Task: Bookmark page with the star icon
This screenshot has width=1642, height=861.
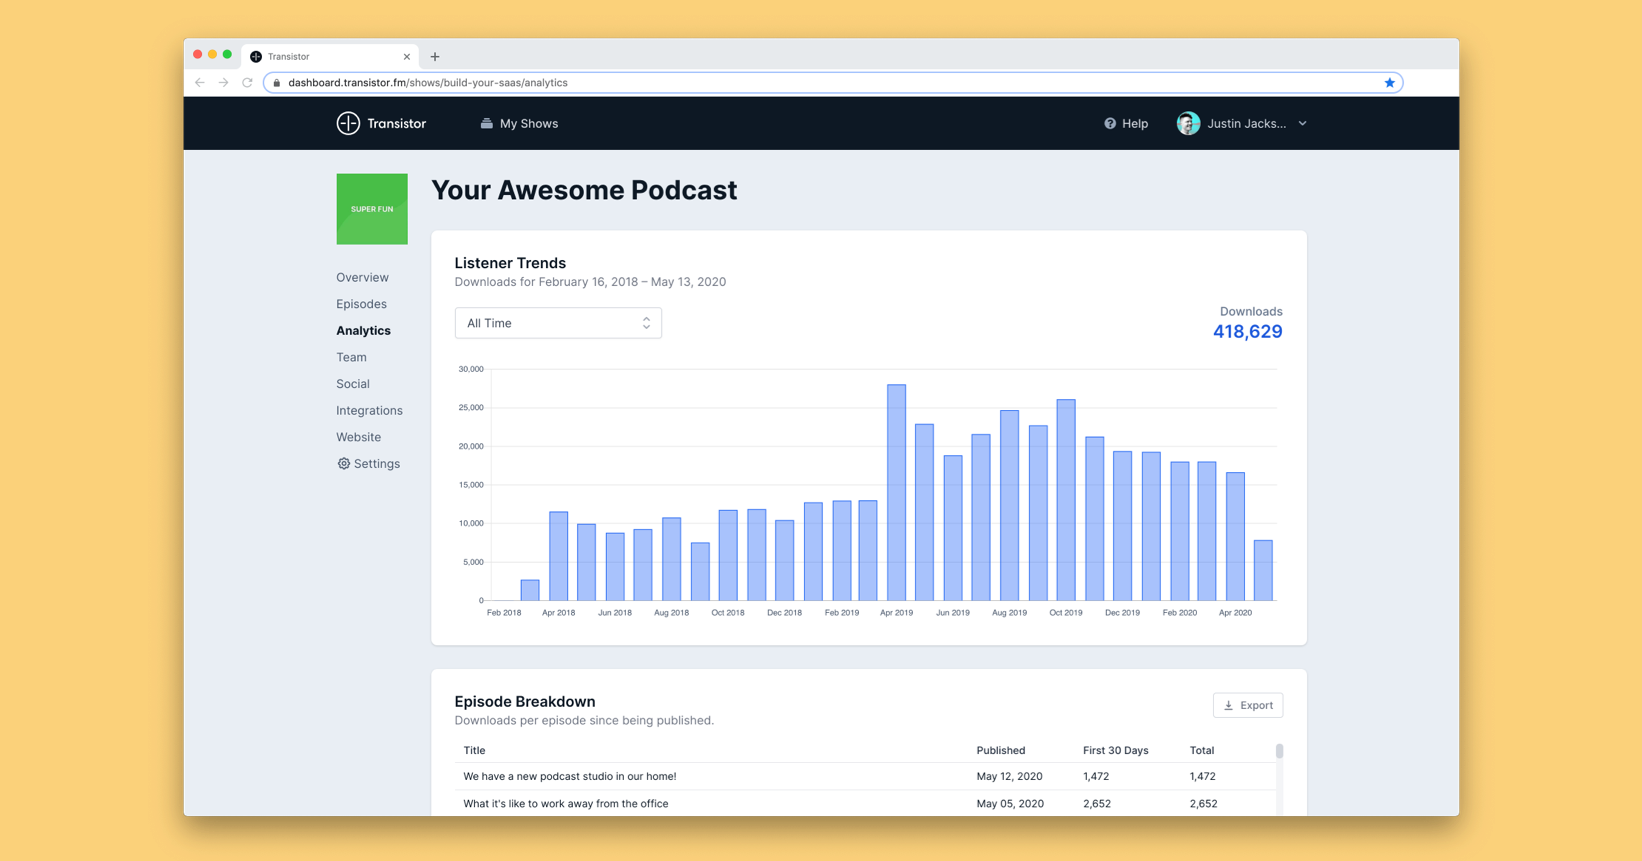Action: pyautogui.click(x=1389, y=83)
